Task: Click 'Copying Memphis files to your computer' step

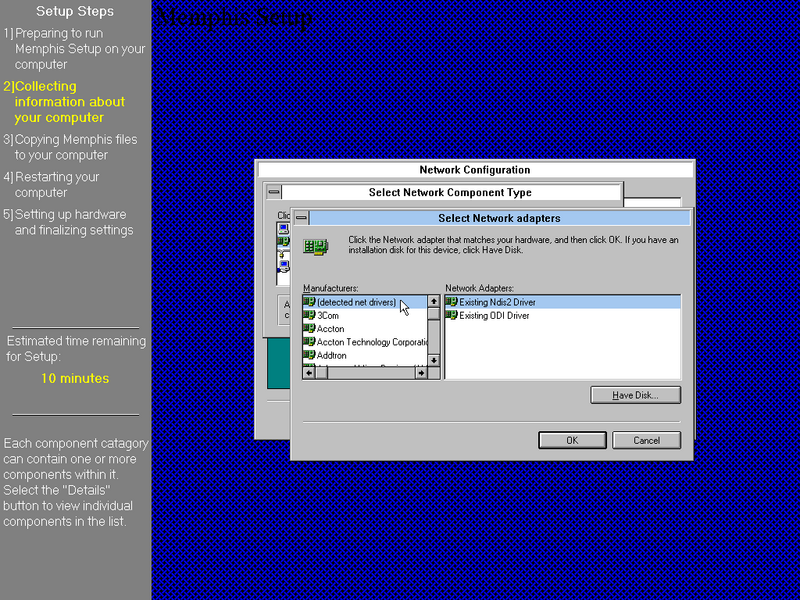Action: (x=70, y=147)
